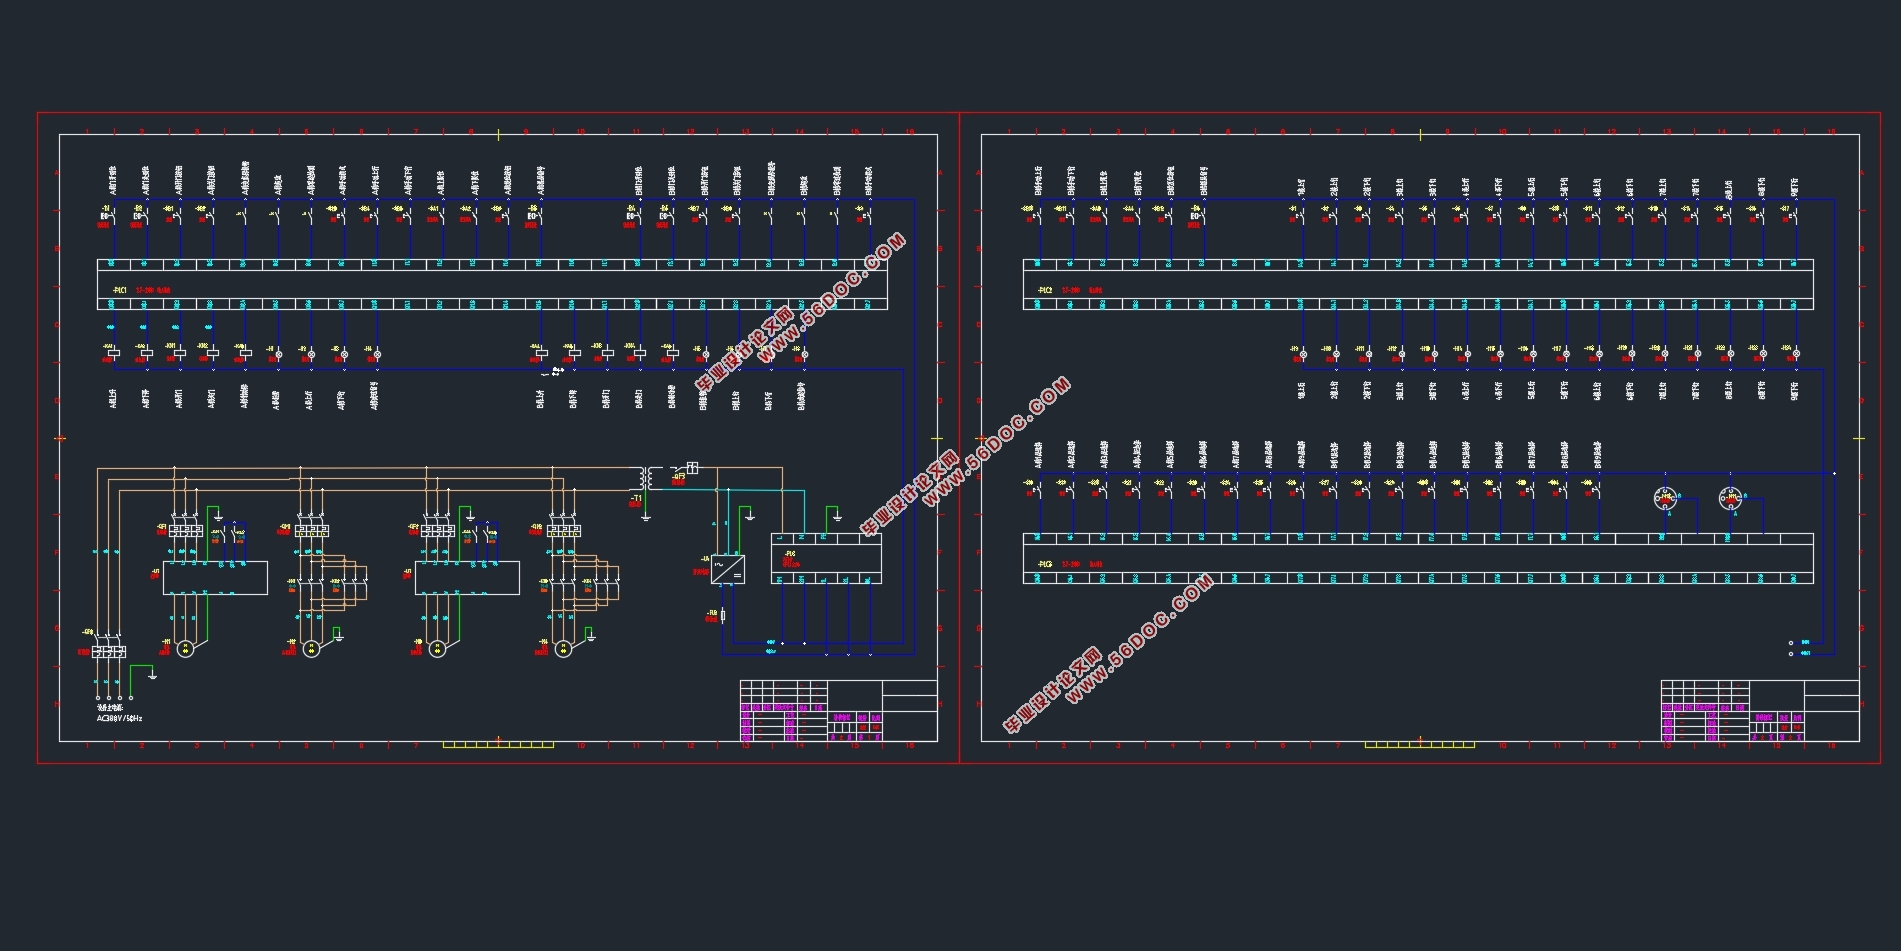The image size is (1901, 951).
Task: Select the breaker block above motor M2
Action: (x=312, y=530)
